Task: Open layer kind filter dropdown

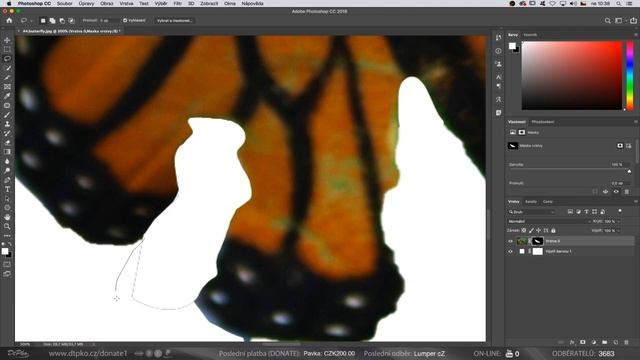Action: tap(531, 212)
